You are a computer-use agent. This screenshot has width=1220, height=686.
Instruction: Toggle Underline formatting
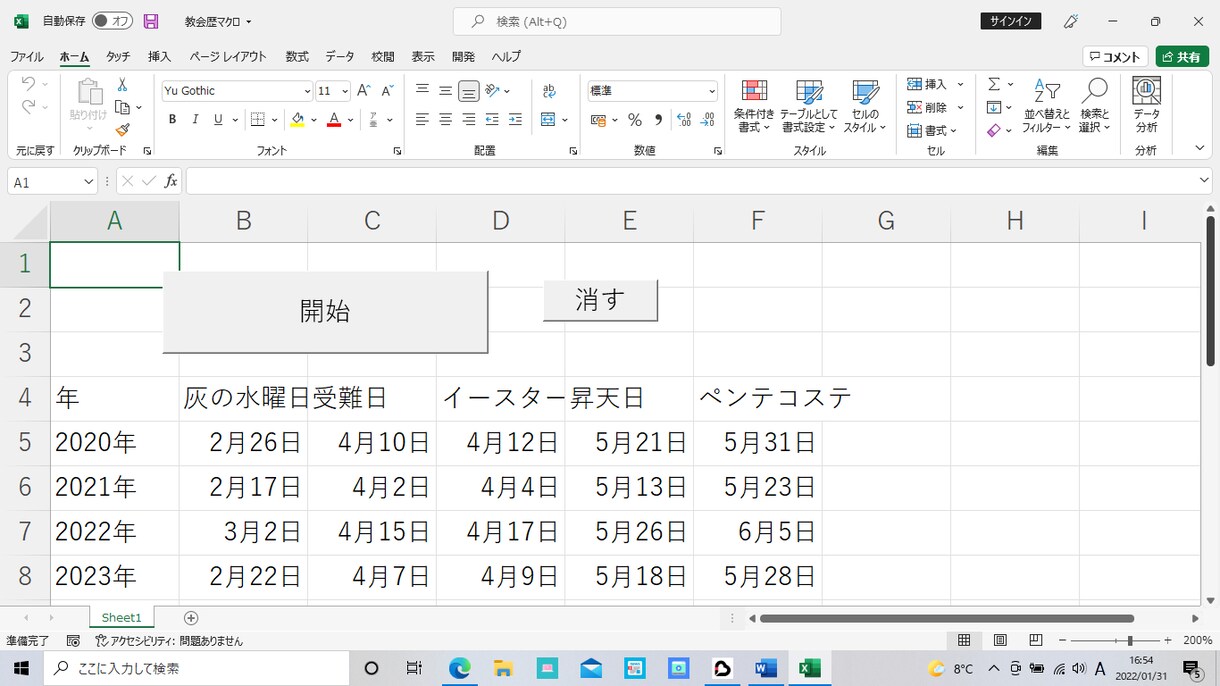coord(218,120)
